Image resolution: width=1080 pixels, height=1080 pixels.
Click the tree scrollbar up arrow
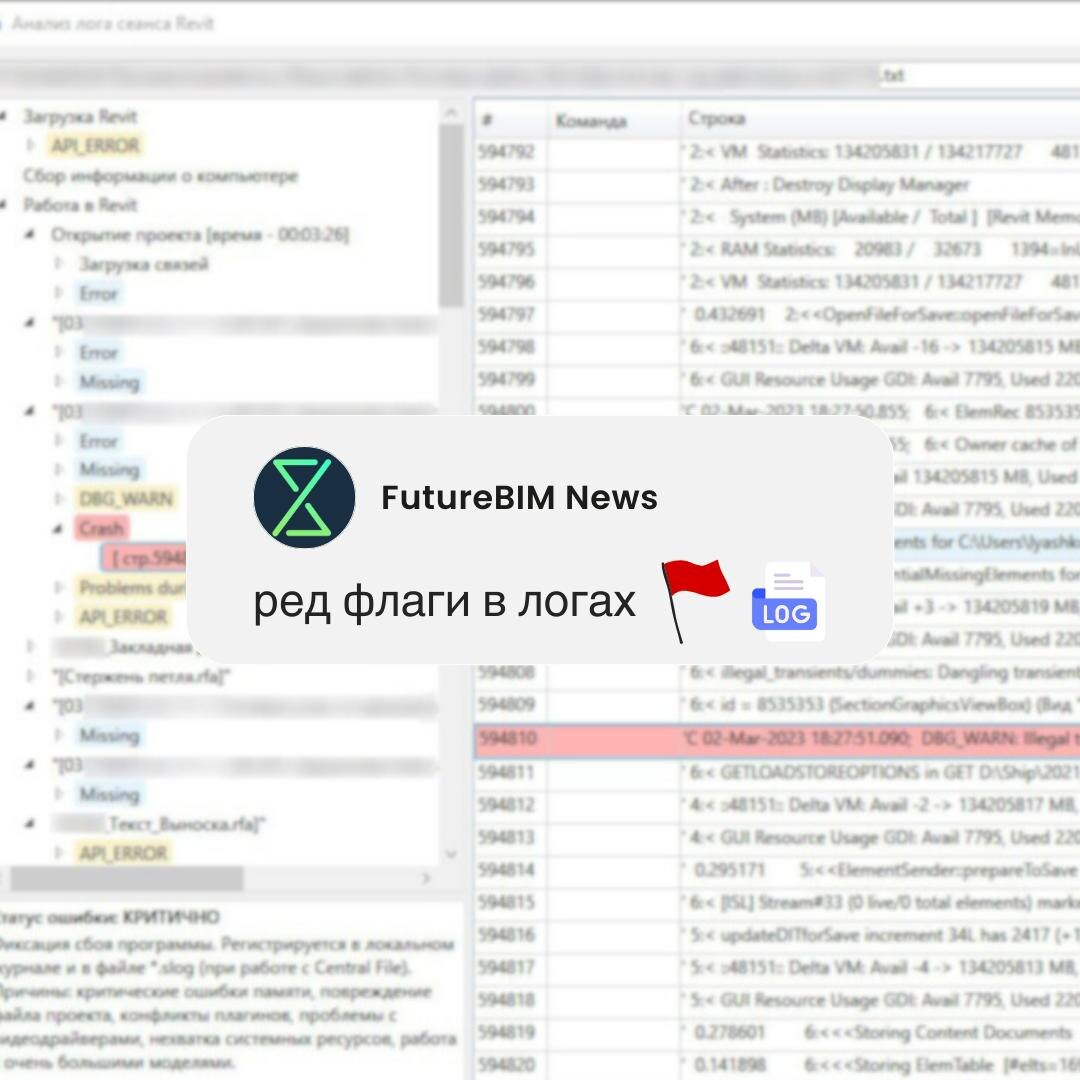click(451, 112)
